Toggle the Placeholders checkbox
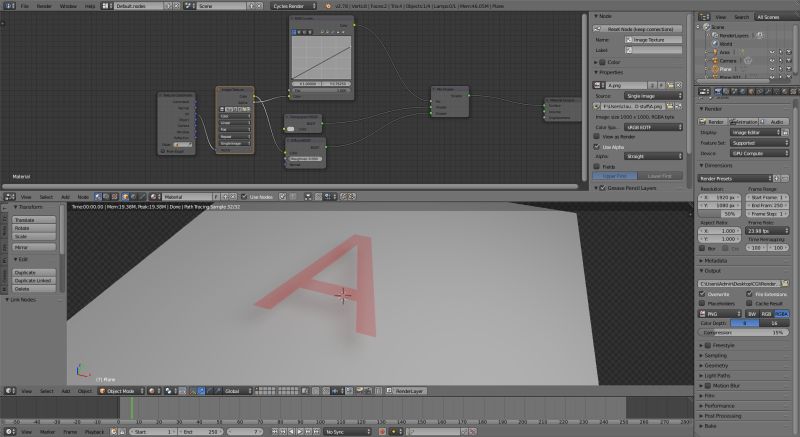This screenshot has width=800, height=437. pyautogui.click(x=702, y=303)
